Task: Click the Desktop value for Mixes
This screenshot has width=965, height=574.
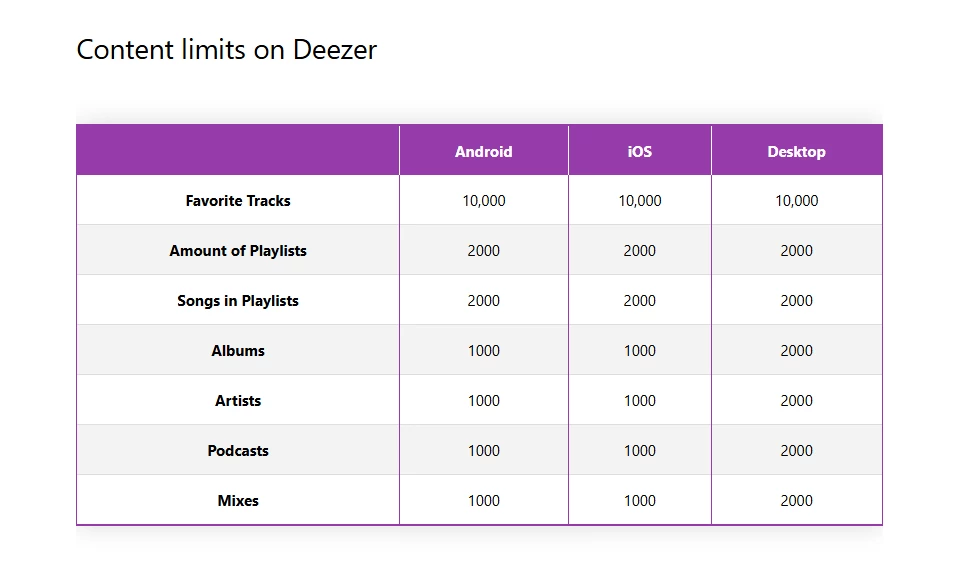Action: (x=796, y=501)
